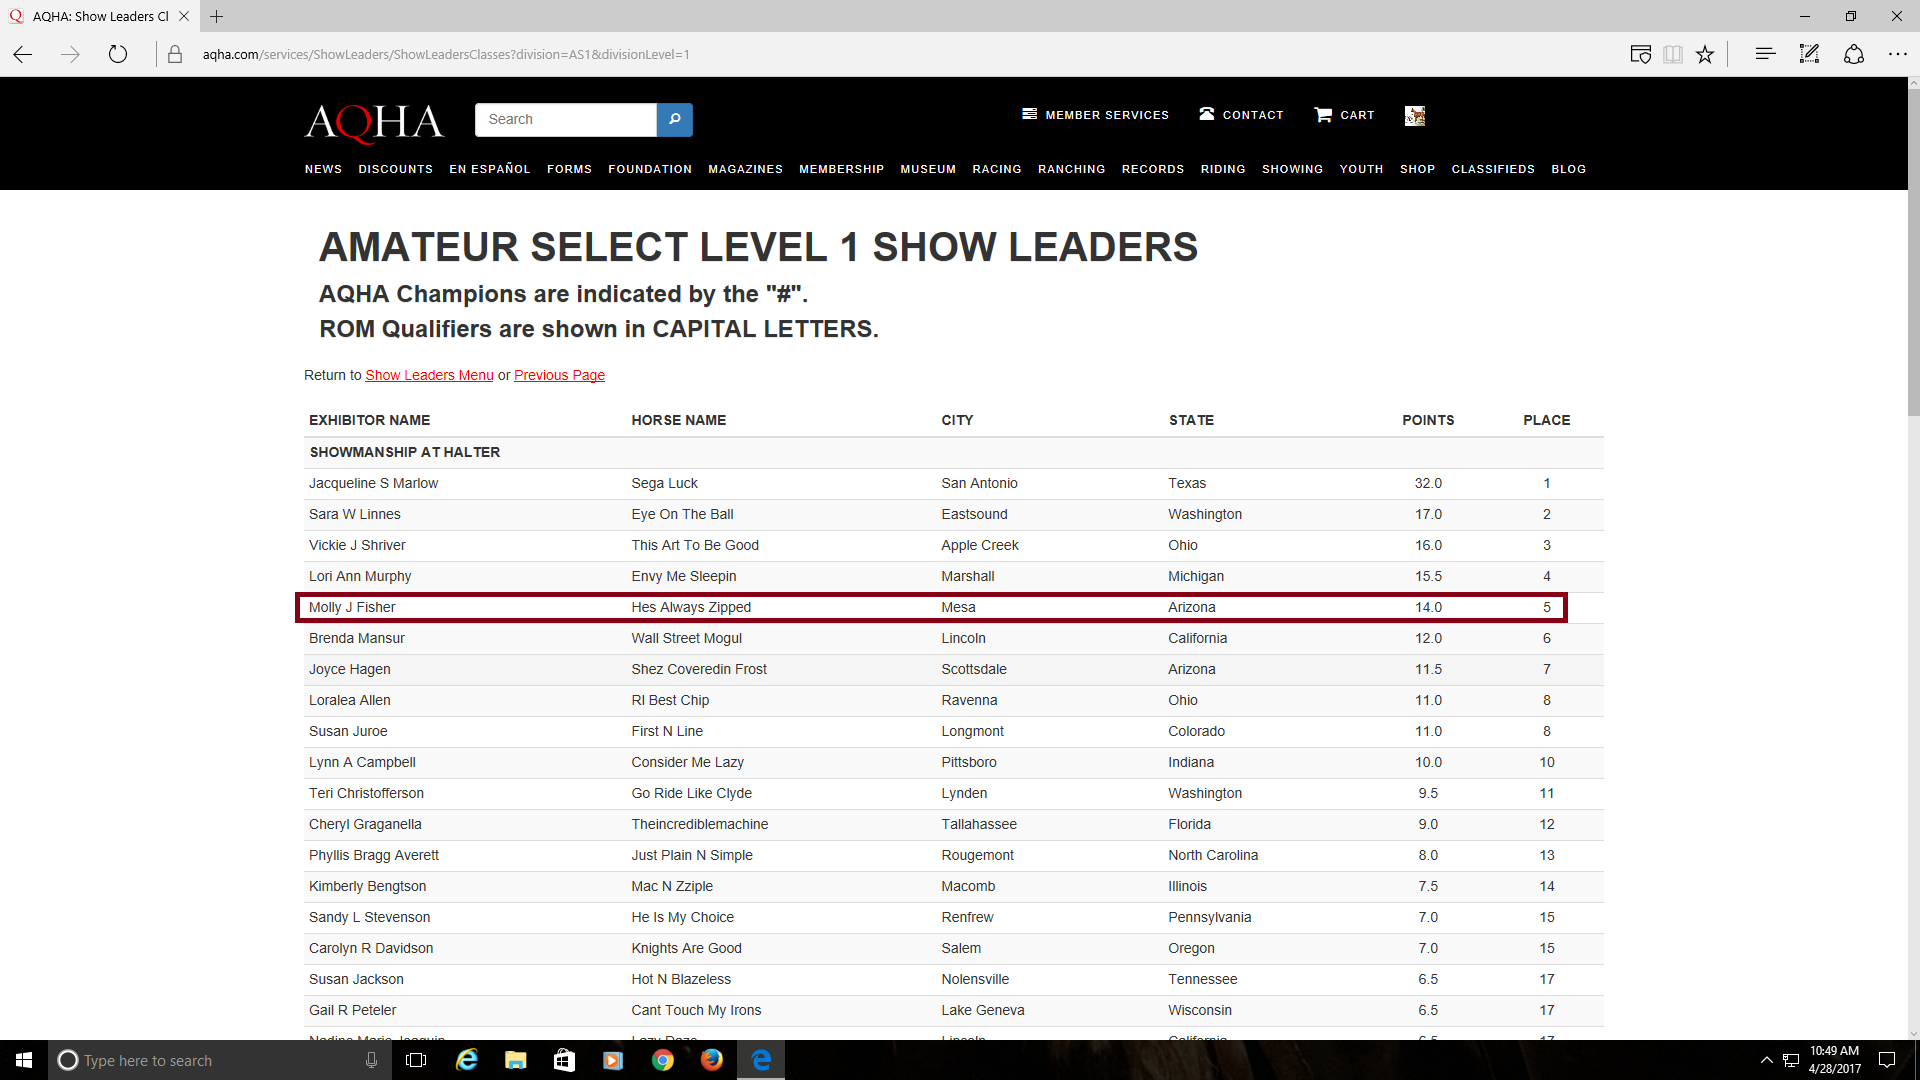The height and width of the screenshot is (1080, 1920).
Task: Open the Contact link
Action: [x=1241, y=115]
